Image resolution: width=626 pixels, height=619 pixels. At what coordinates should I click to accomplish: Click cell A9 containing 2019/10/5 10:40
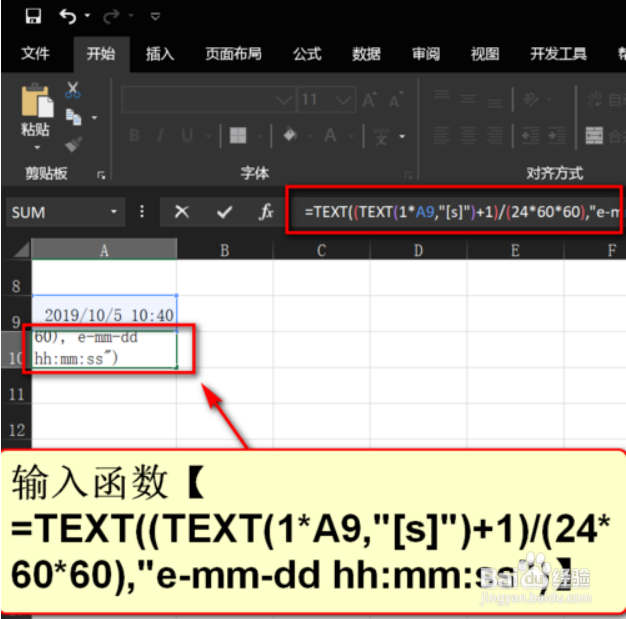[105, 313]
